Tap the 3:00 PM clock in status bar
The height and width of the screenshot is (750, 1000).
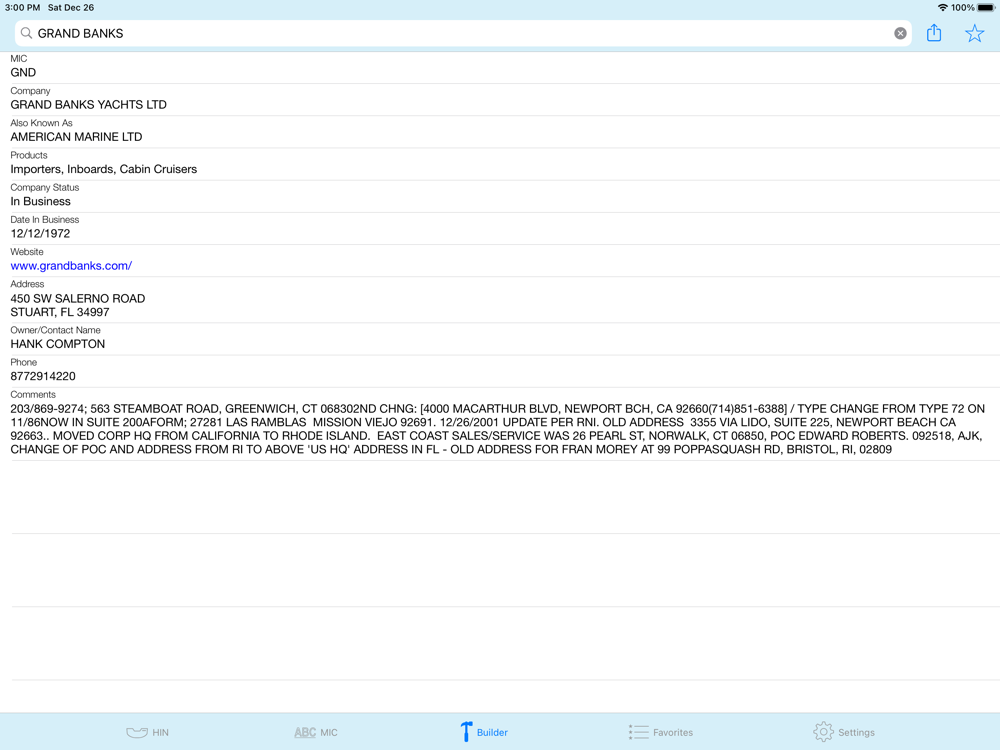22,8
